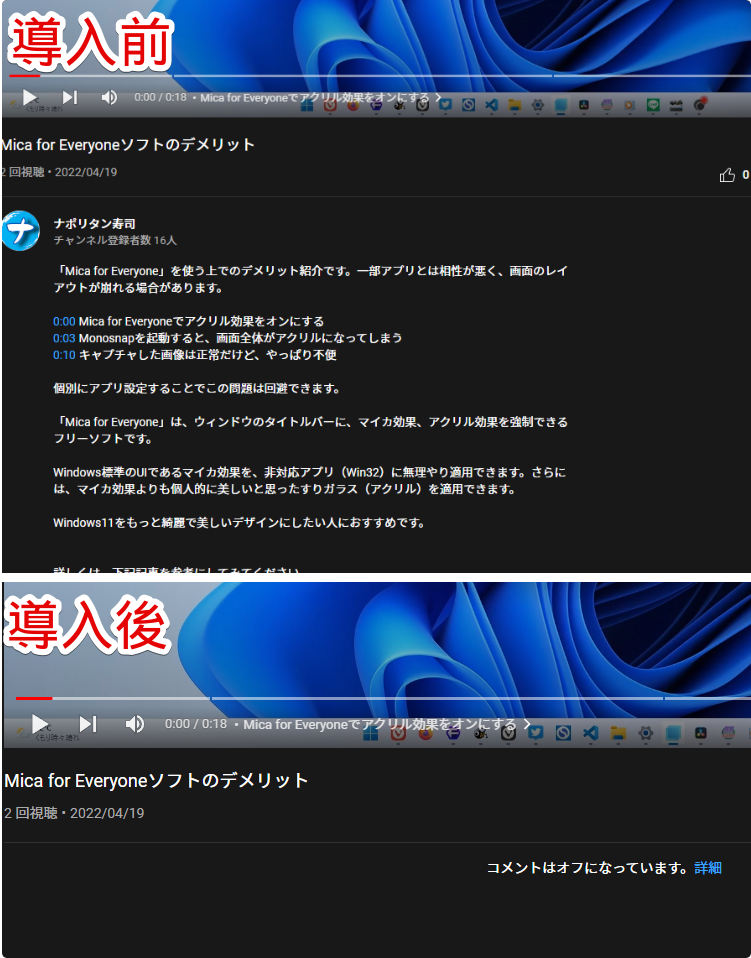Mute the volume in the 導入後 player

point(134,724)
